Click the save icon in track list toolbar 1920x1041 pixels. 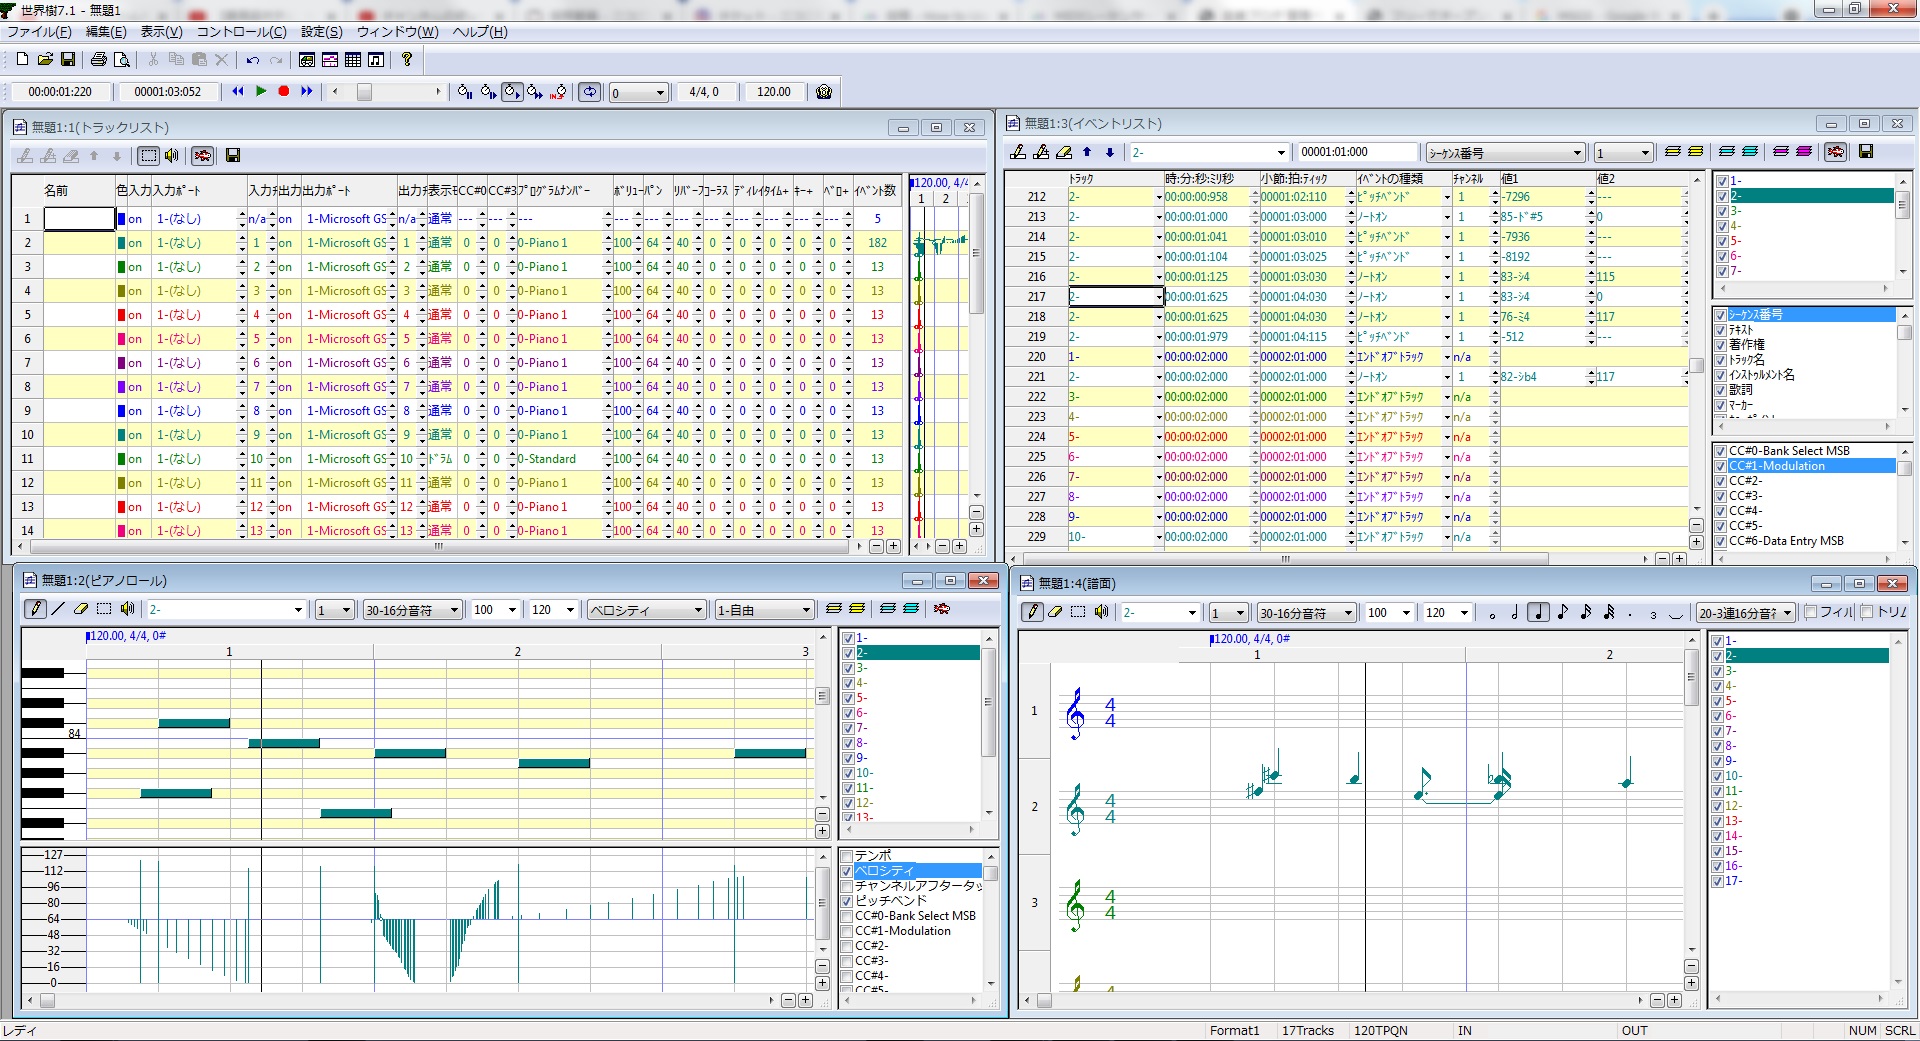click(x=233, y=155)
